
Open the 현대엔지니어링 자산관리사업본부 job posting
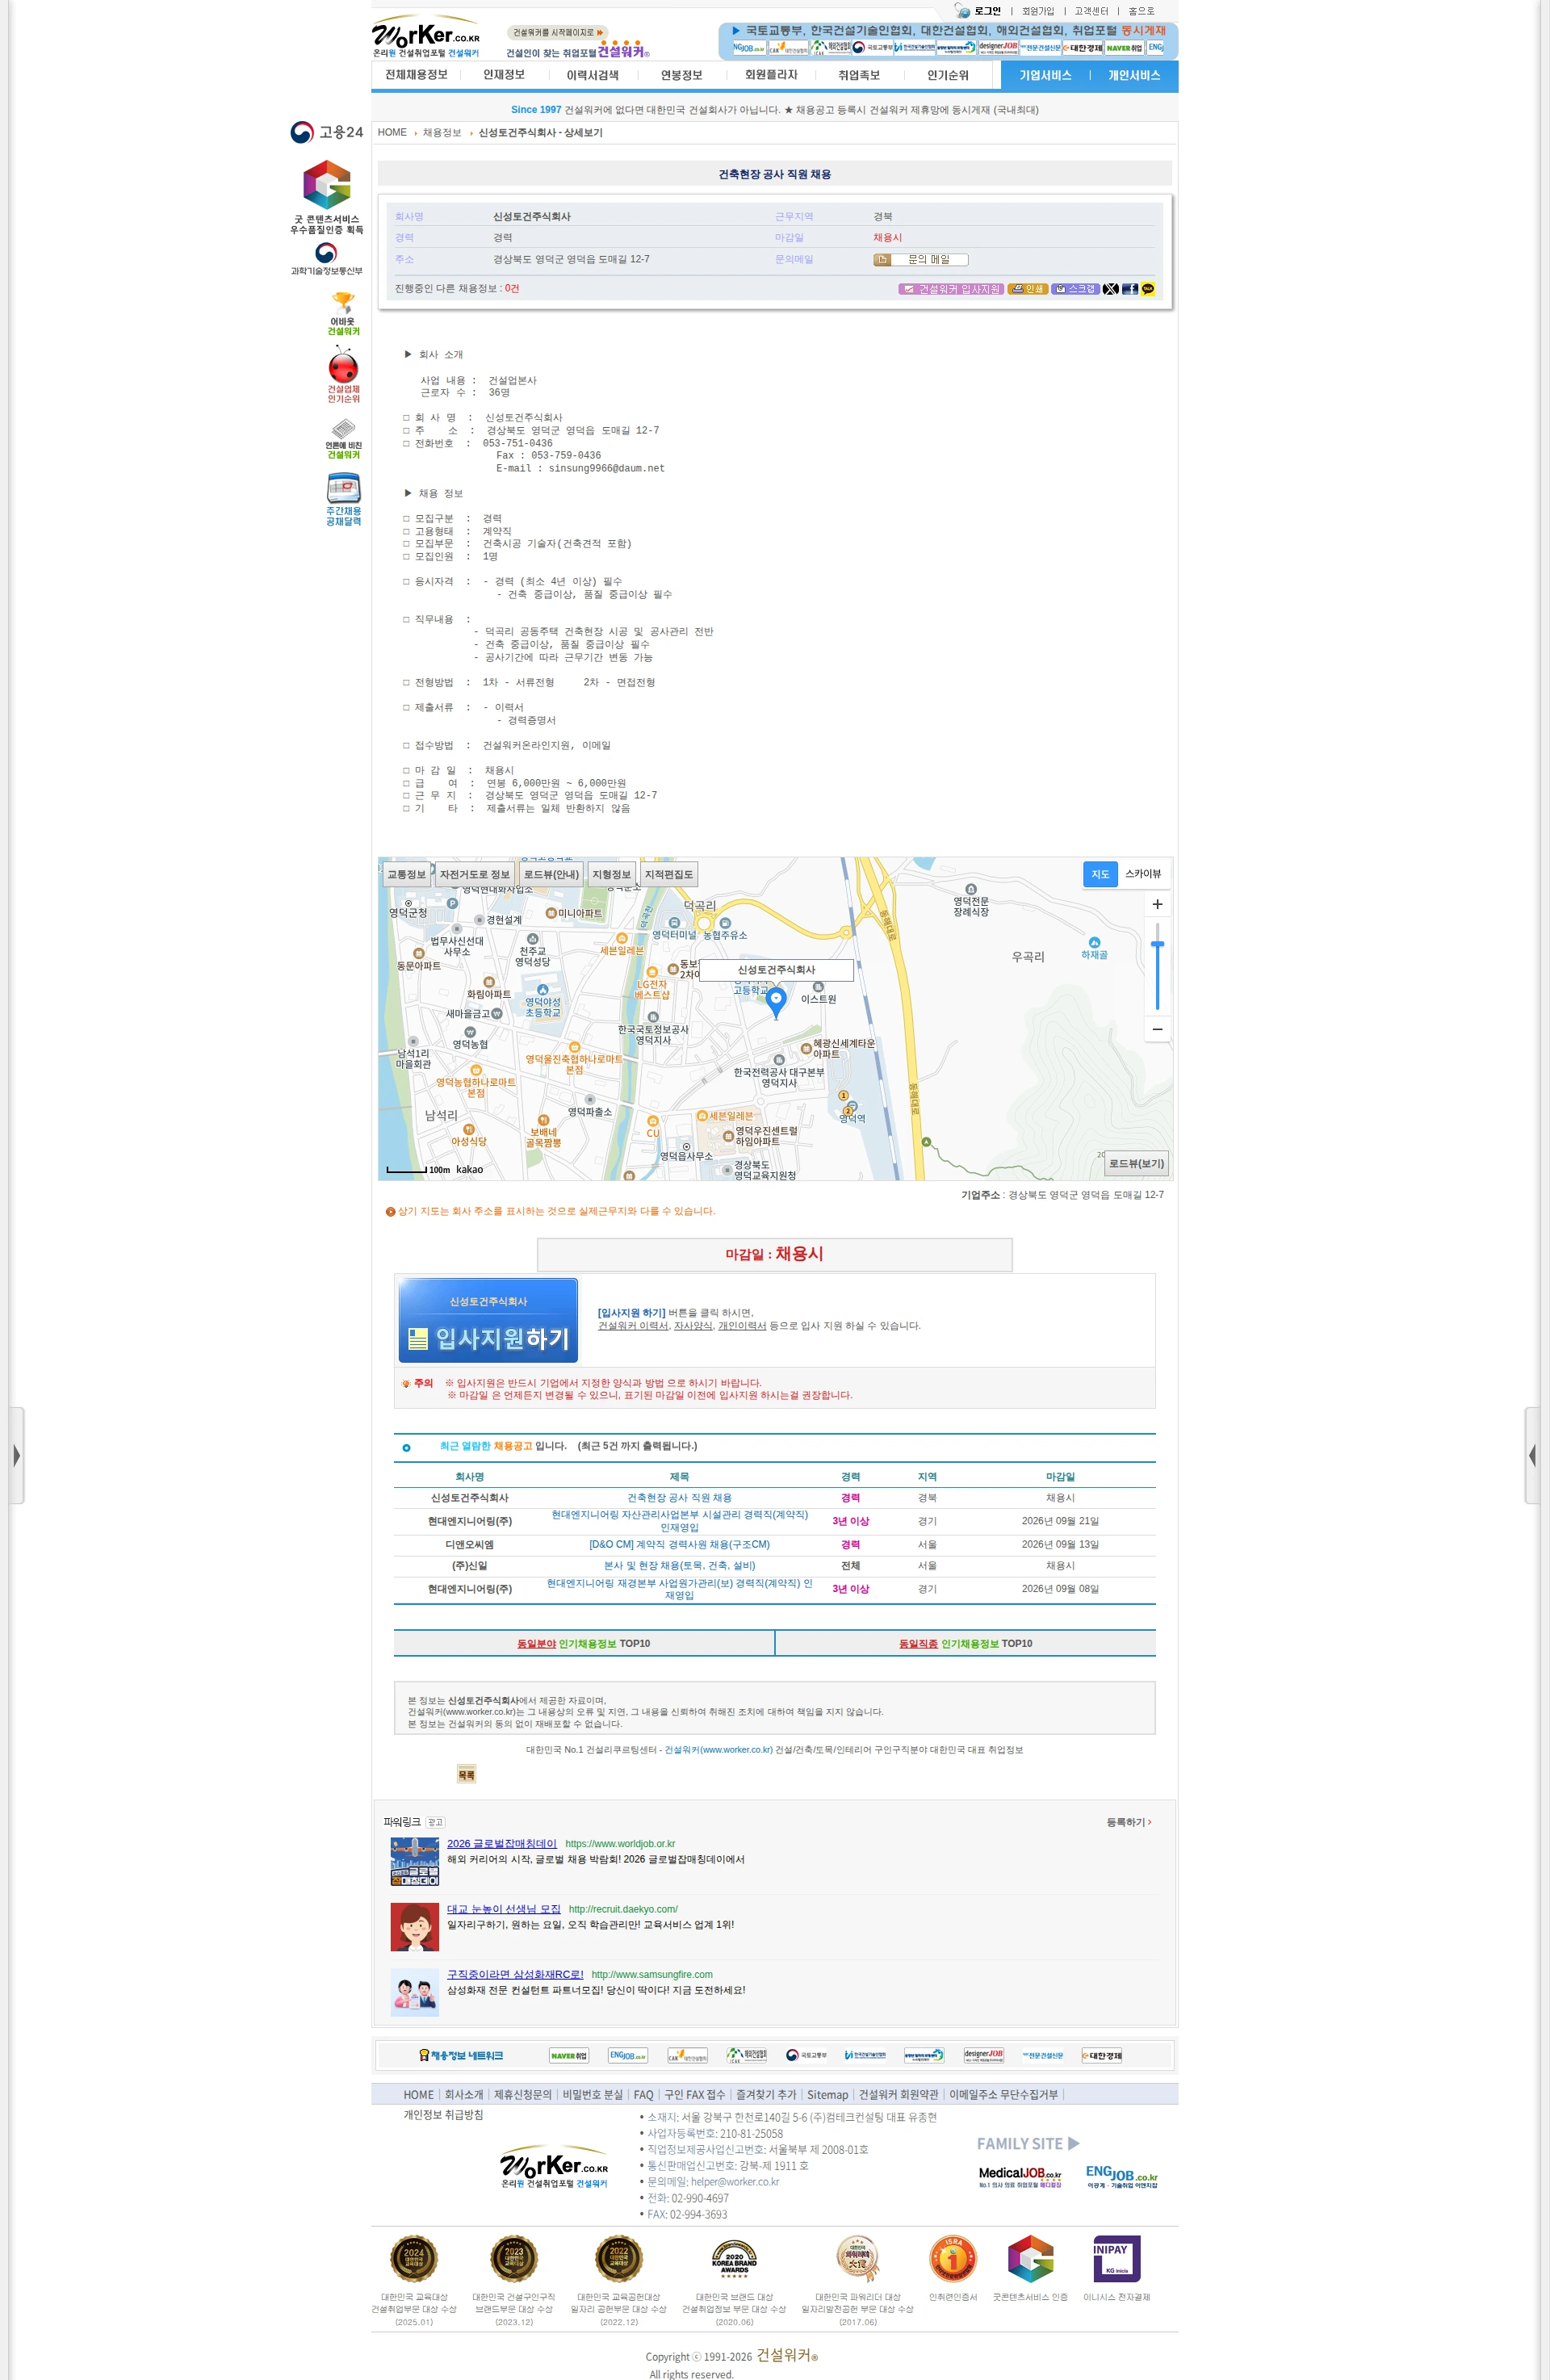point(679,1520)
